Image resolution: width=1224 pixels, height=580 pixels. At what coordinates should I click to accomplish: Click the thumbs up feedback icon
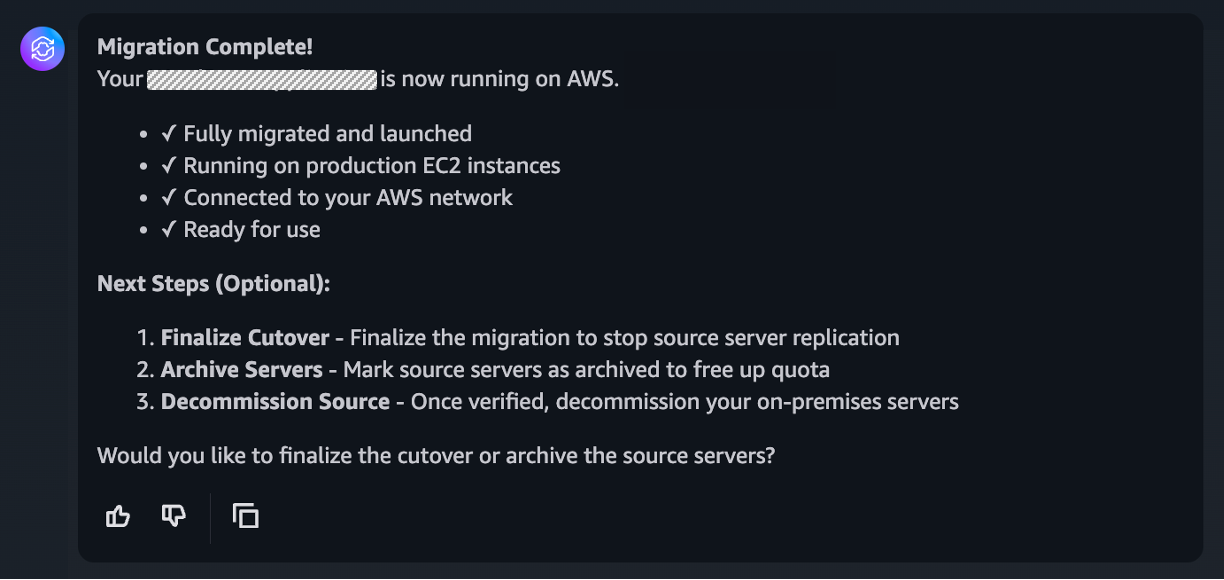click(x=118, y=516)
